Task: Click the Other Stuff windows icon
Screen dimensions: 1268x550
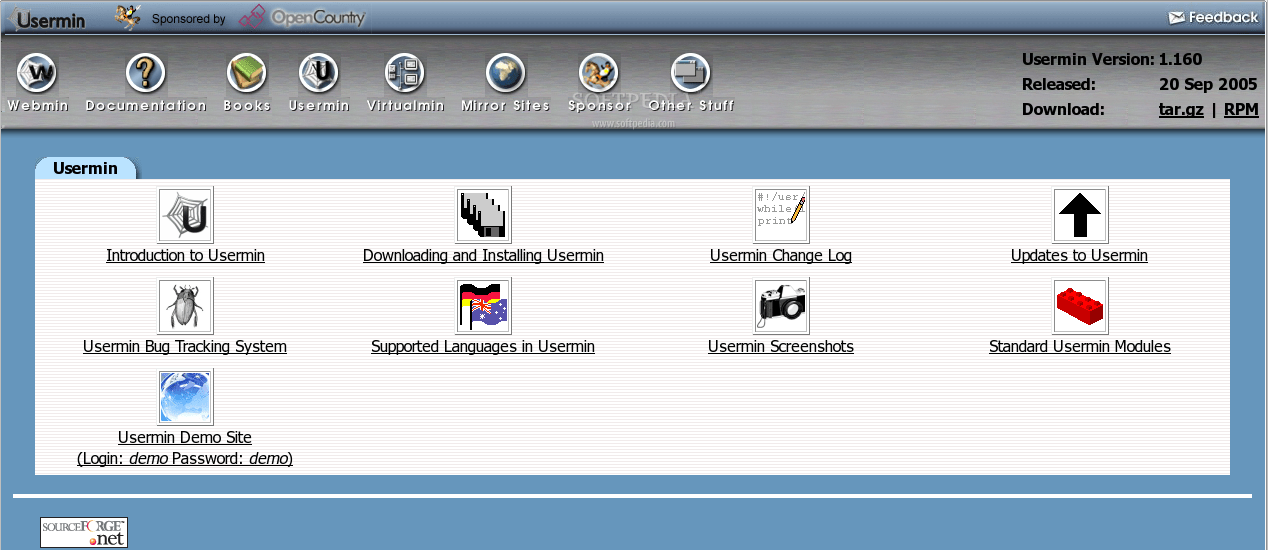Action: coord(691,73)
